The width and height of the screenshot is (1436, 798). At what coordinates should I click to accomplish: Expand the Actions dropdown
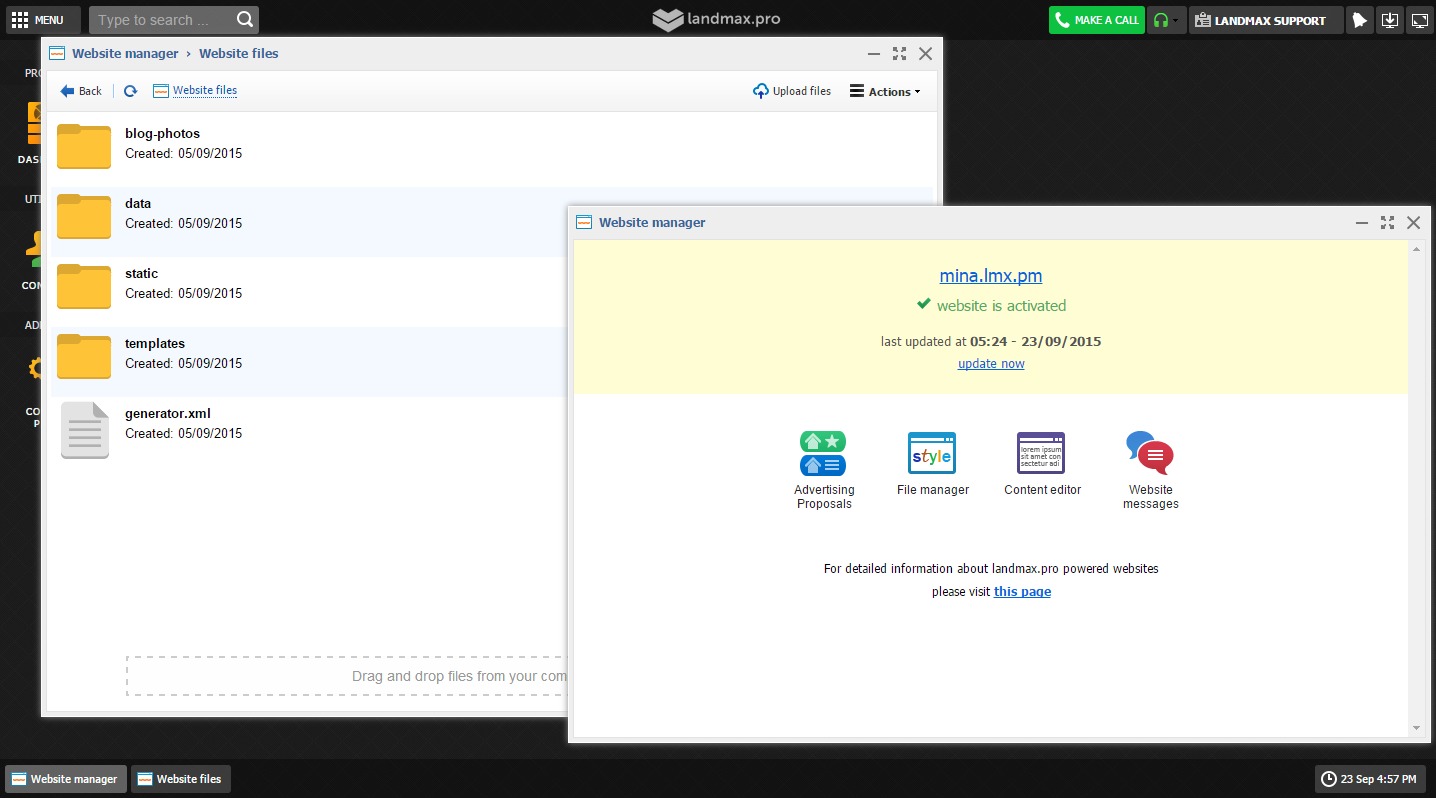(885, 91)
